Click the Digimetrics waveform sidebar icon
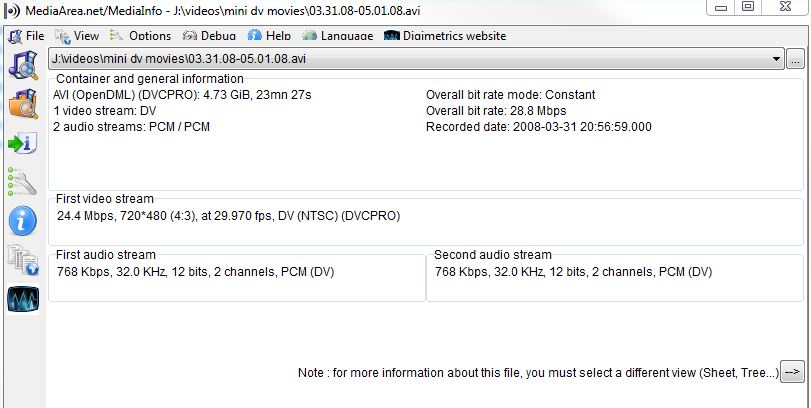The width and height of the screenshot is (811, 408). pos(22,298)
